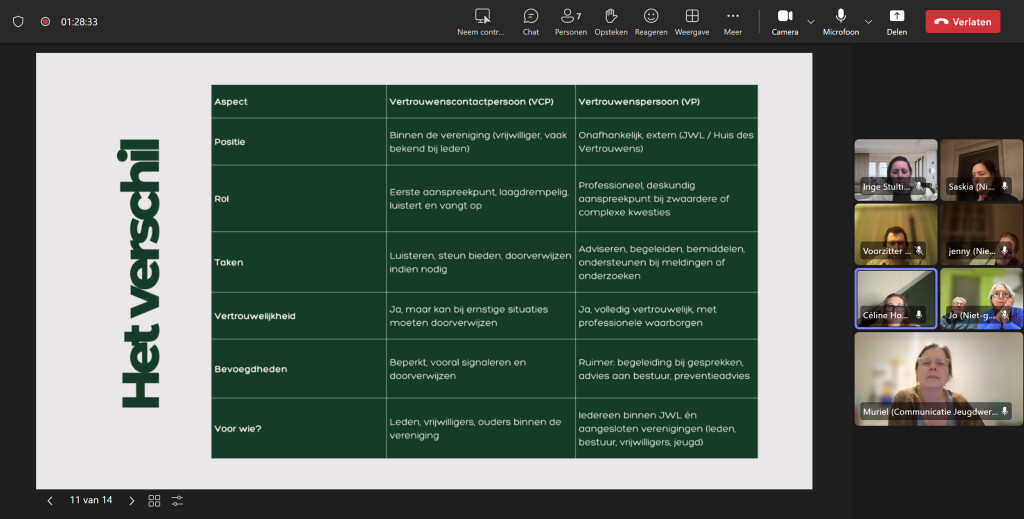
Task: Raise hand with Opsteken
Action: click(610, 21)
